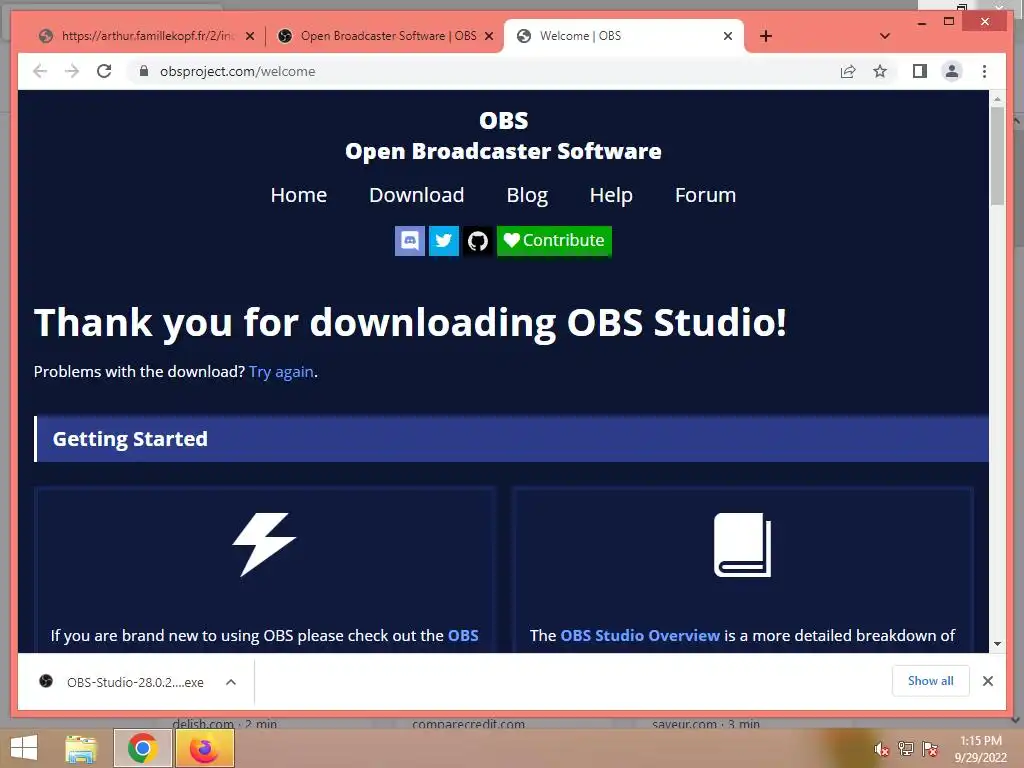Close the Welcome | OBS tab
Screen dimensions: 1024x768
pyautogui.click(x=728, y=36)
